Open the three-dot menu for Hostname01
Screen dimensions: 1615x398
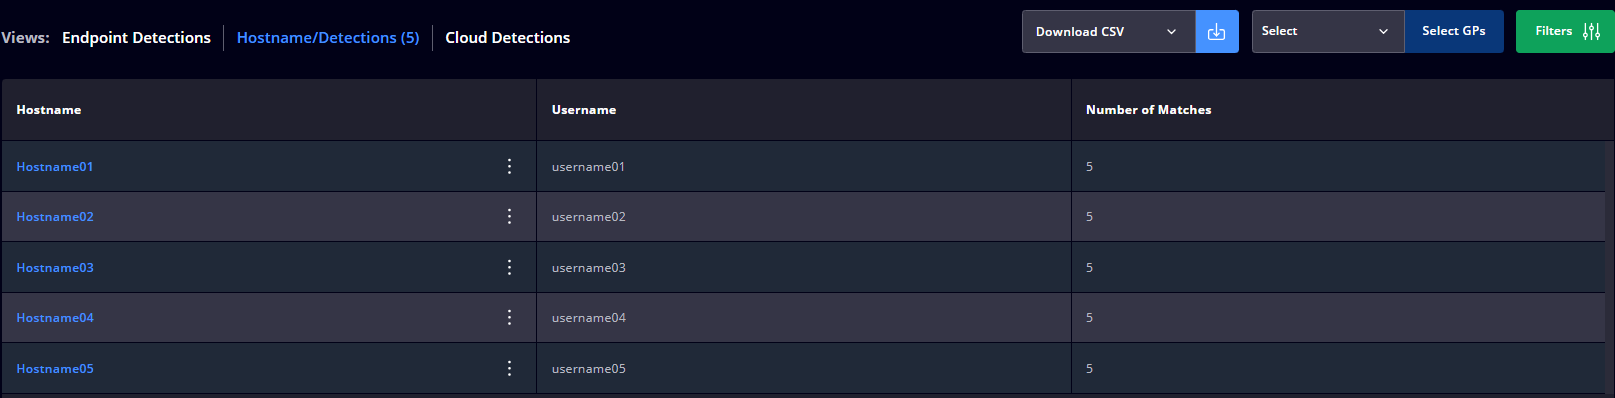[x=509, y=166]
